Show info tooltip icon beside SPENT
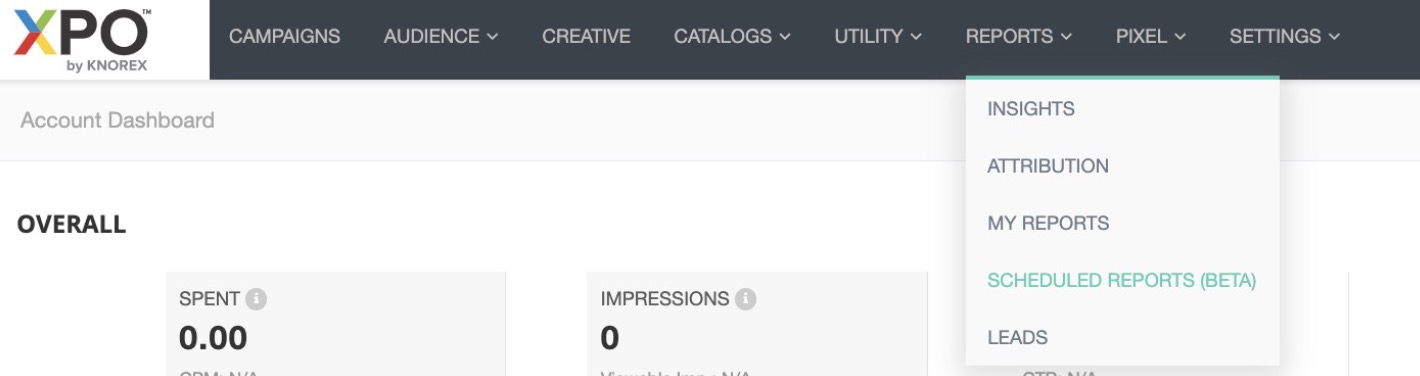The height and width of the screenshot is (376, 1420). tap(256, 299)
